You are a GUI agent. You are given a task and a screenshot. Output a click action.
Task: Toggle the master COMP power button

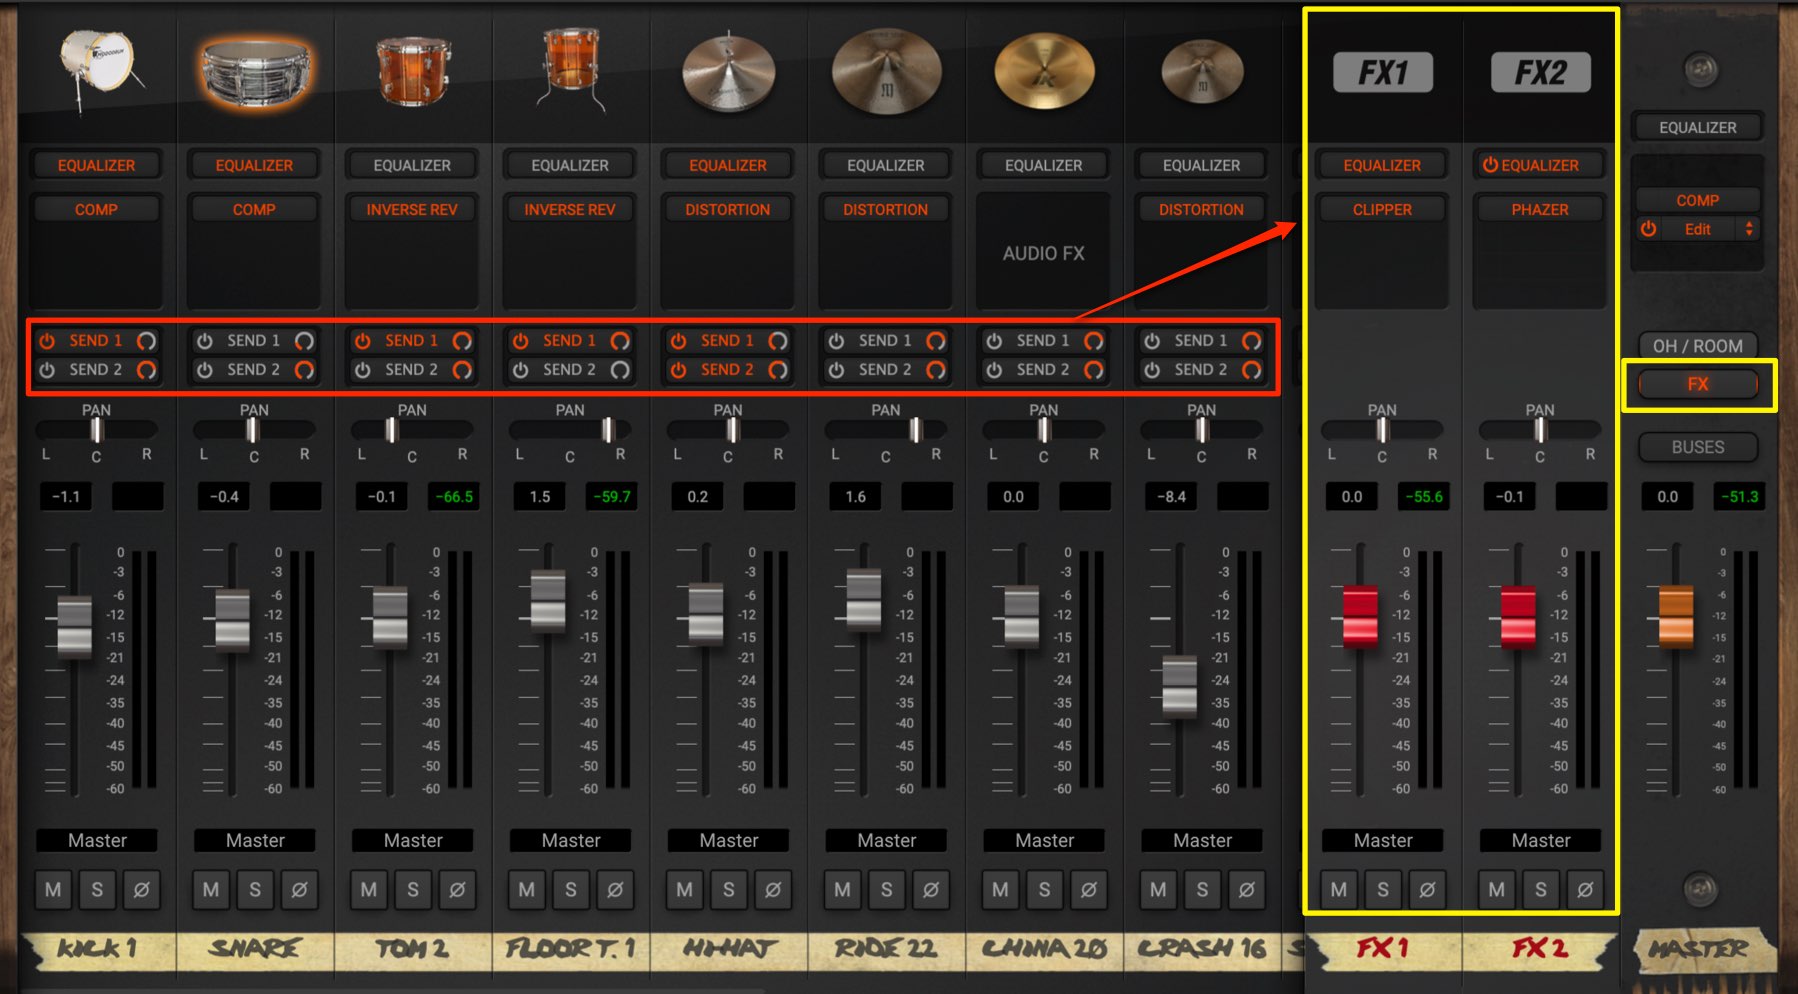pyautogui.click(x=1649, y=229)
